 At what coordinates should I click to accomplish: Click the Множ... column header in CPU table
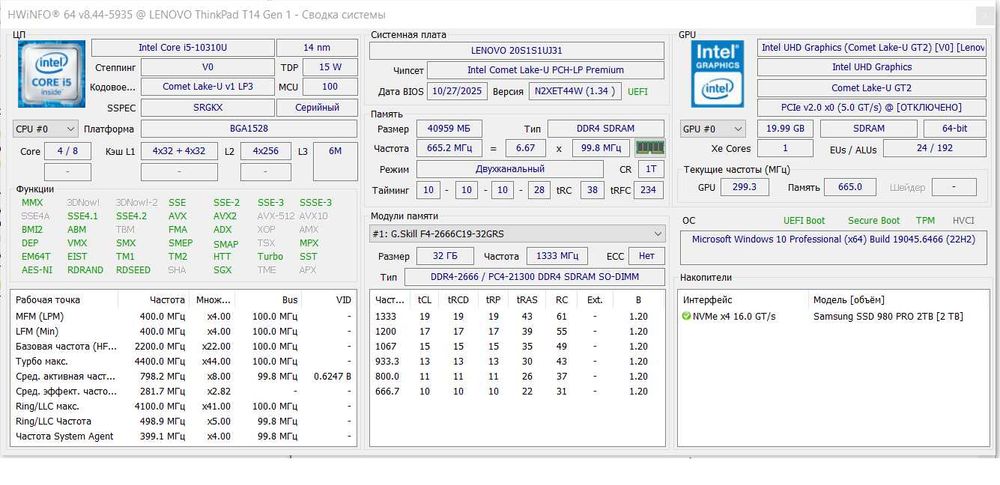click(214, 300)
